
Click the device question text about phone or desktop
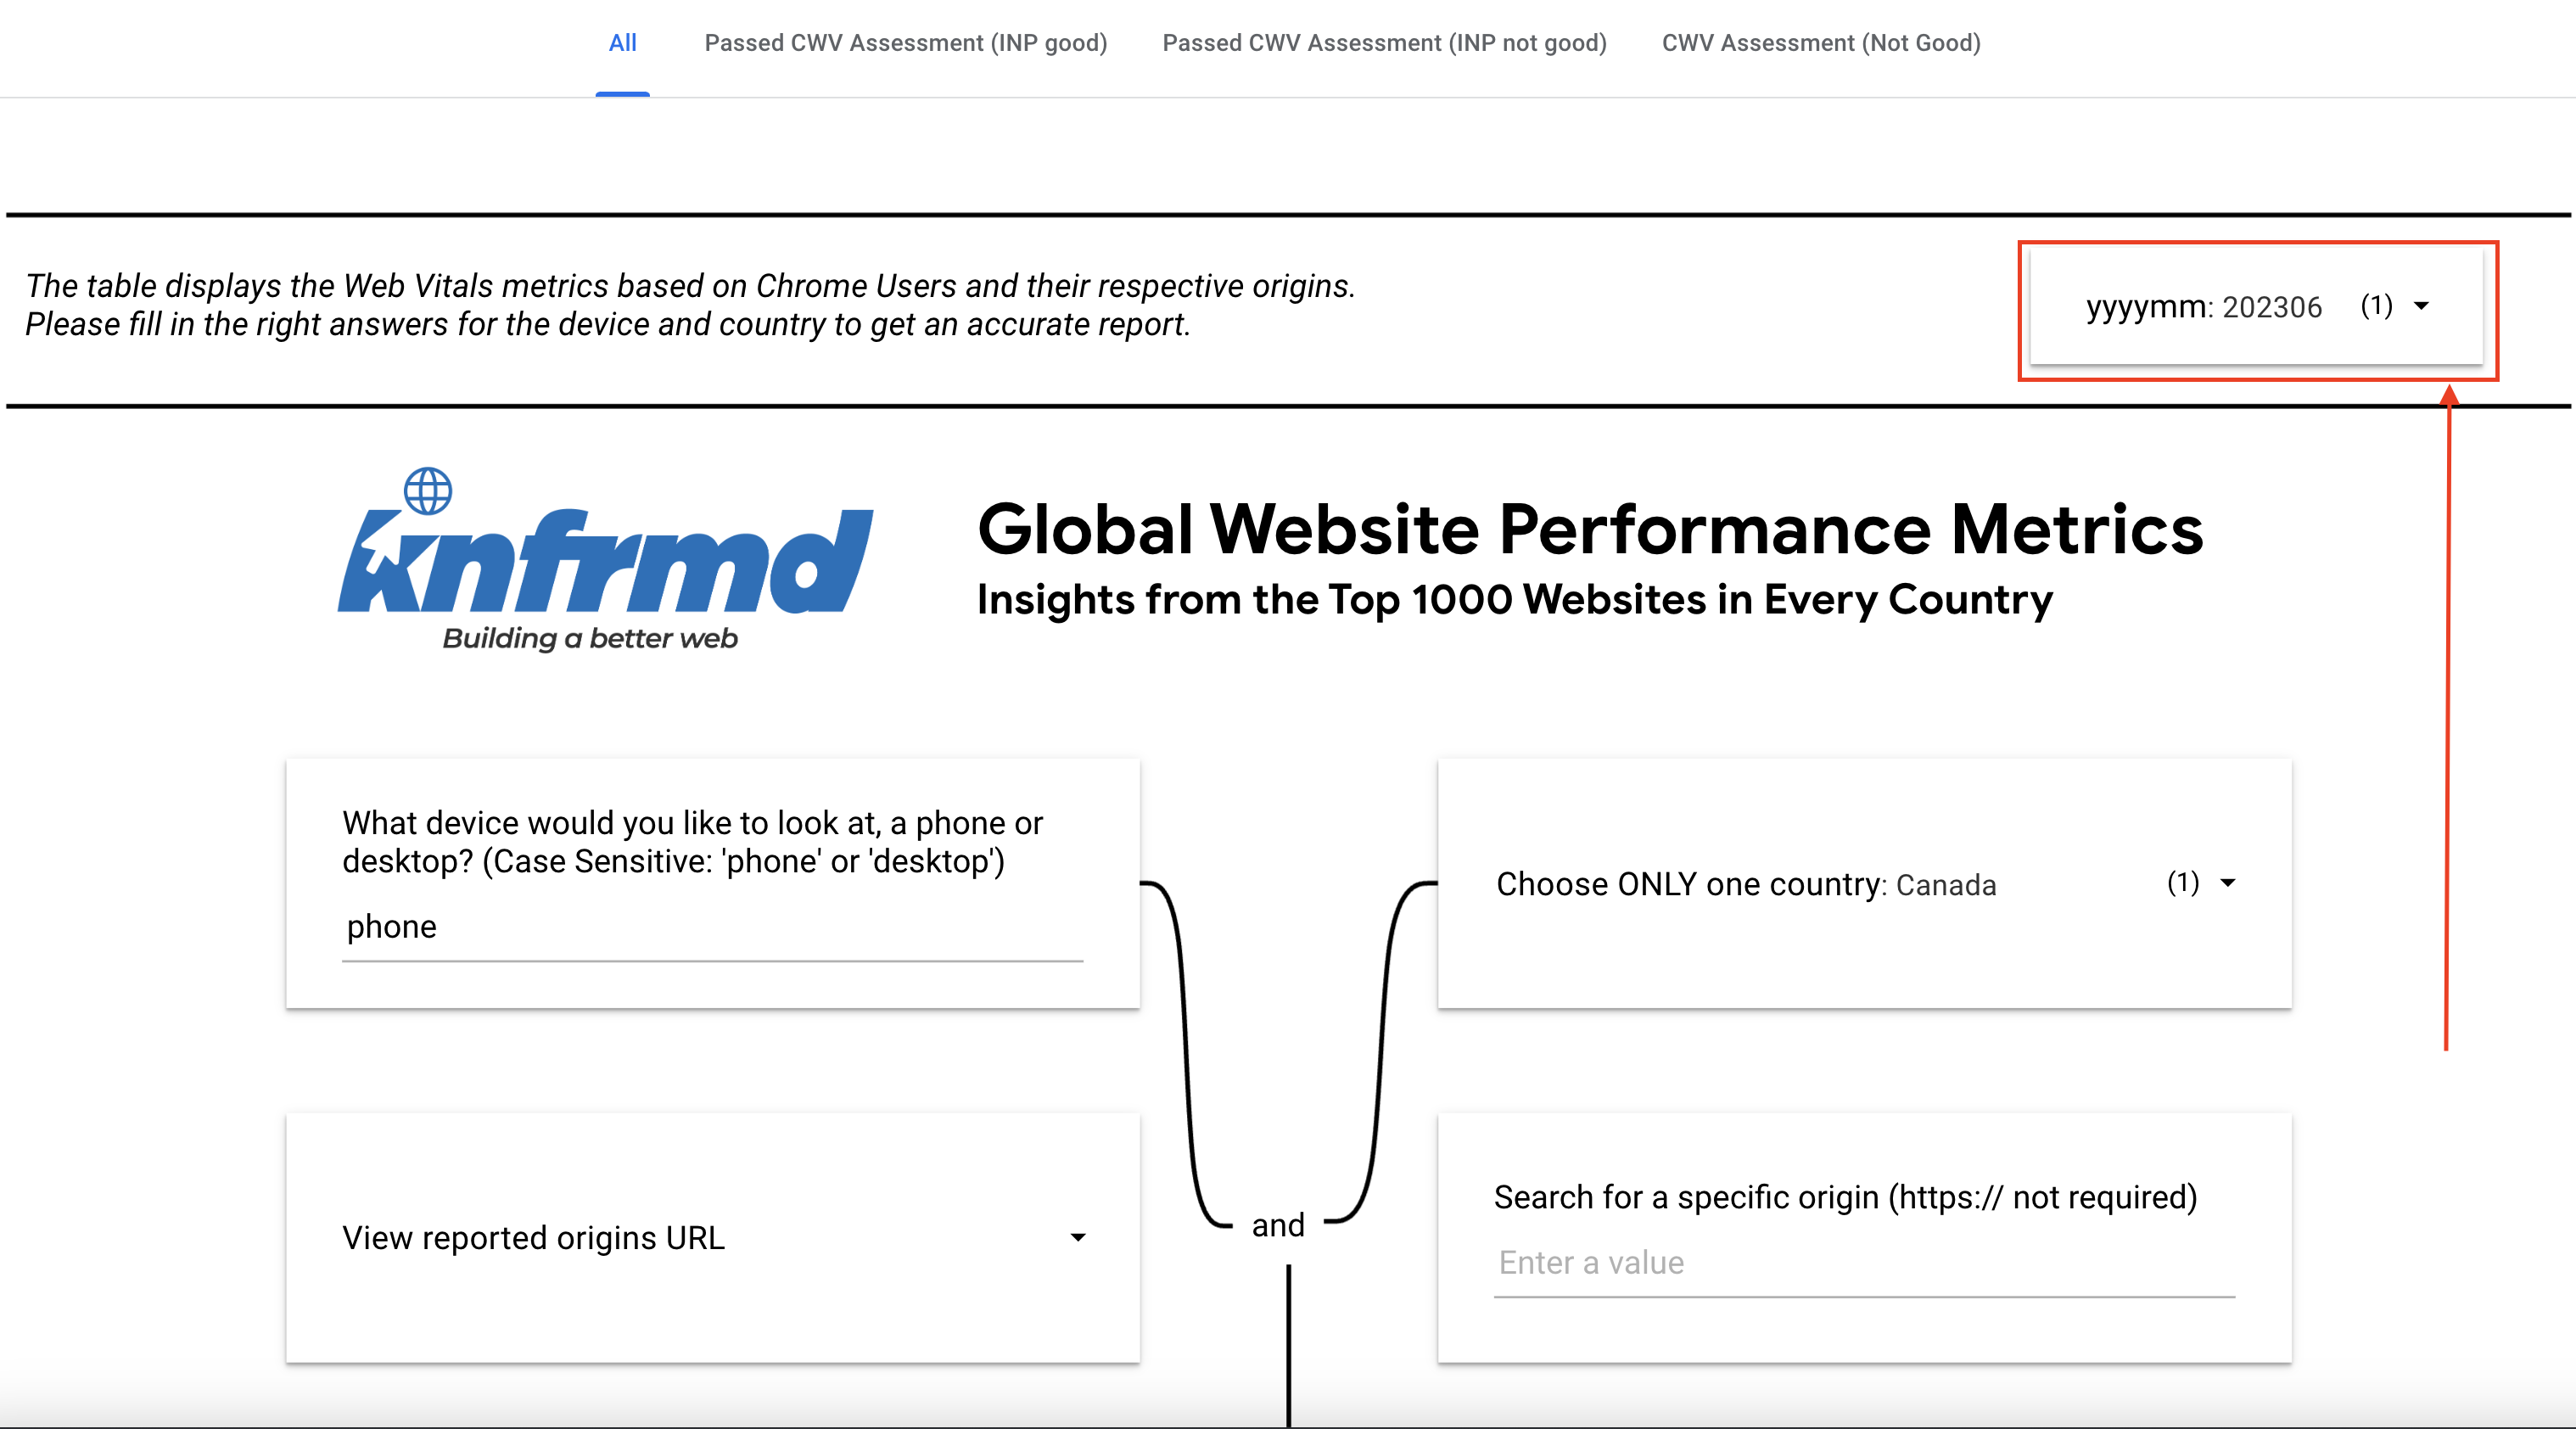[693, 842]
